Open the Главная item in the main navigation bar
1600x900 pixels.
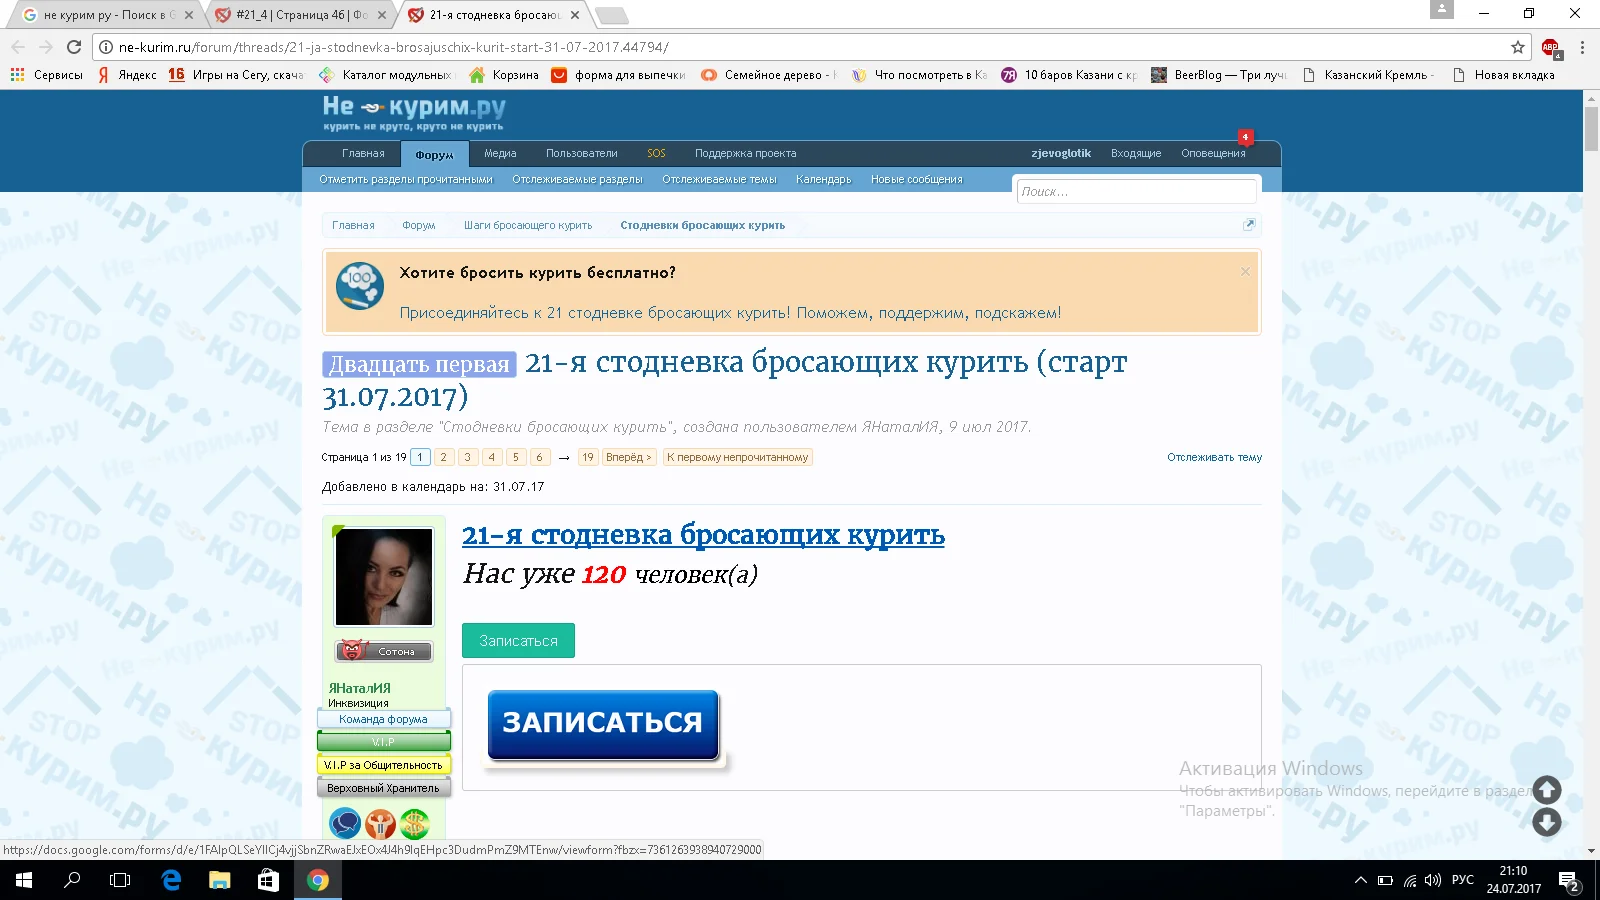[363, 153]
